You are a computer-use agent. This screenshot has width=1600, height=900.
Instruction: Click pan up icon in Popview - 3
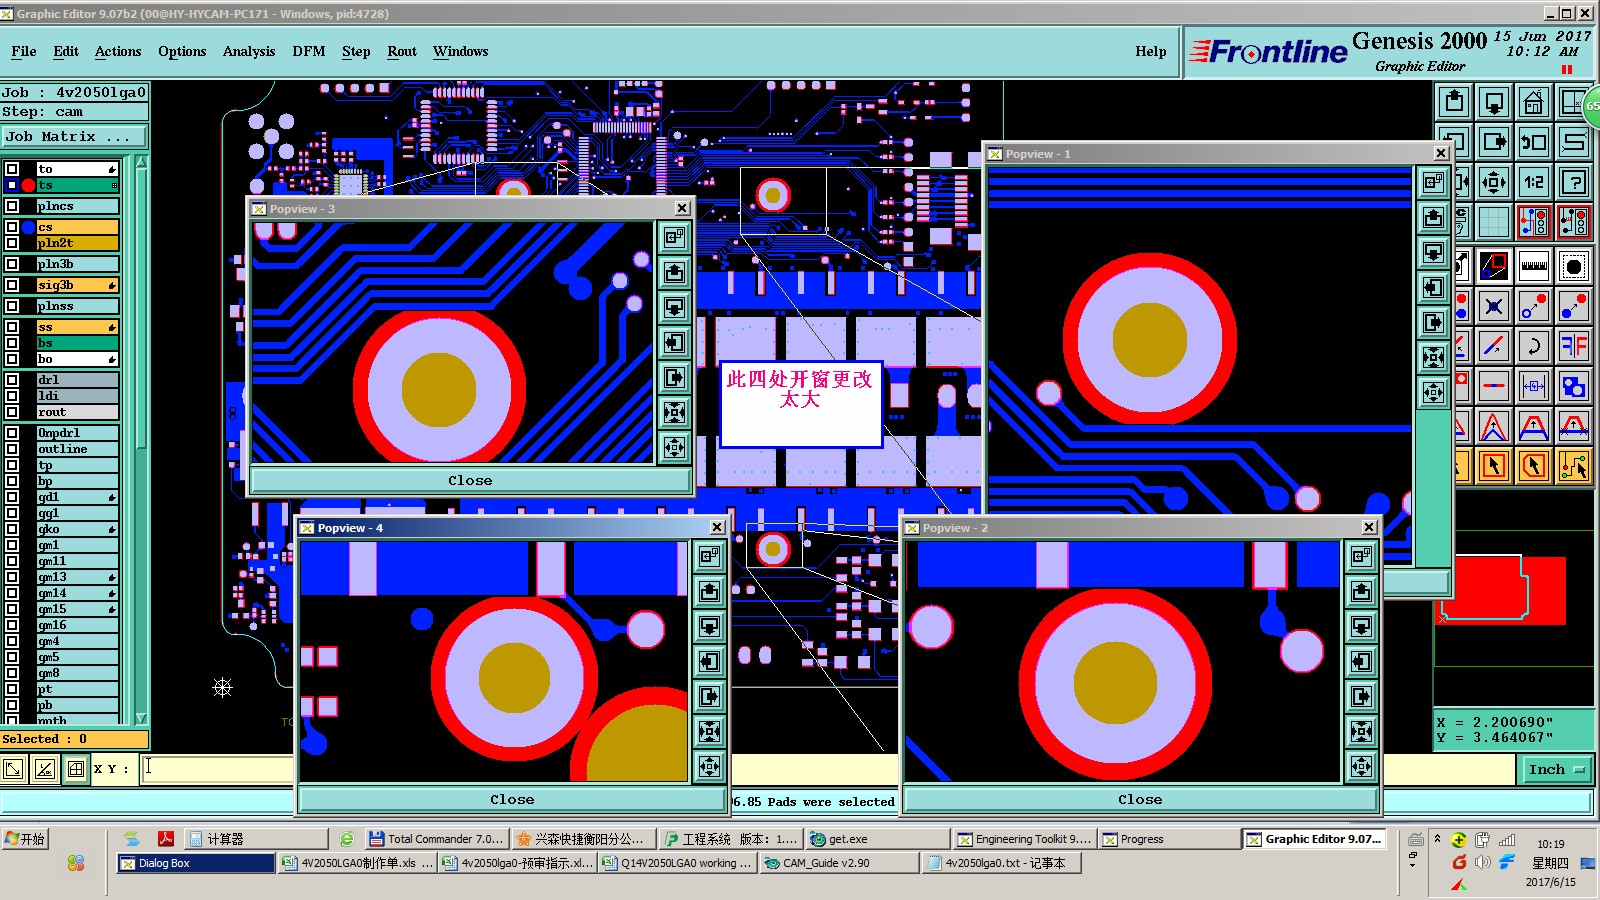coord(675,272)
